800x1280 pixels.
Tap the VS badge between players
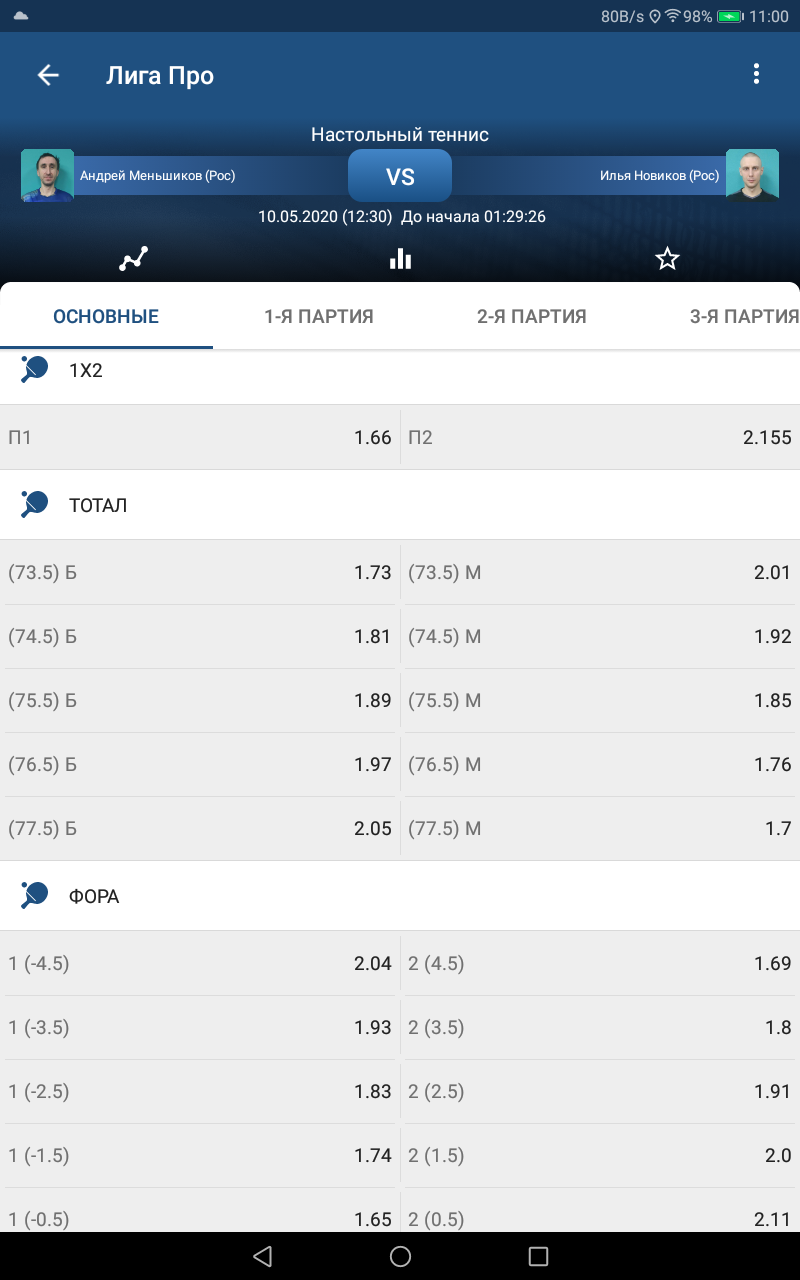400,176
